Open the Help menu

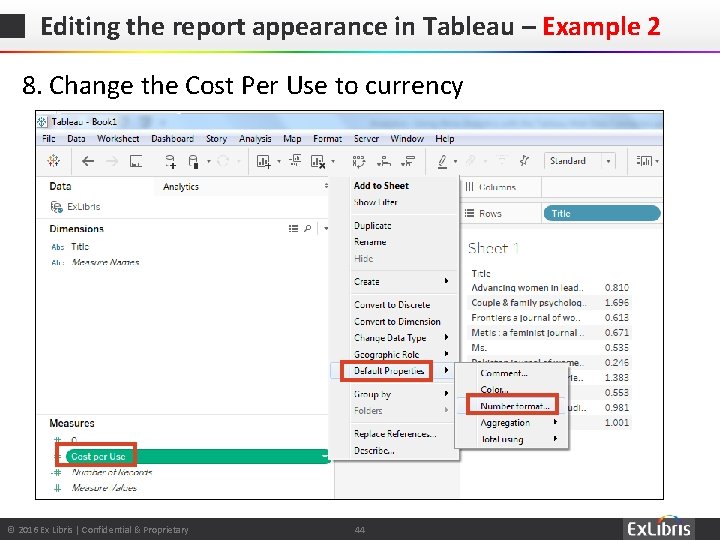click(444, 139)
